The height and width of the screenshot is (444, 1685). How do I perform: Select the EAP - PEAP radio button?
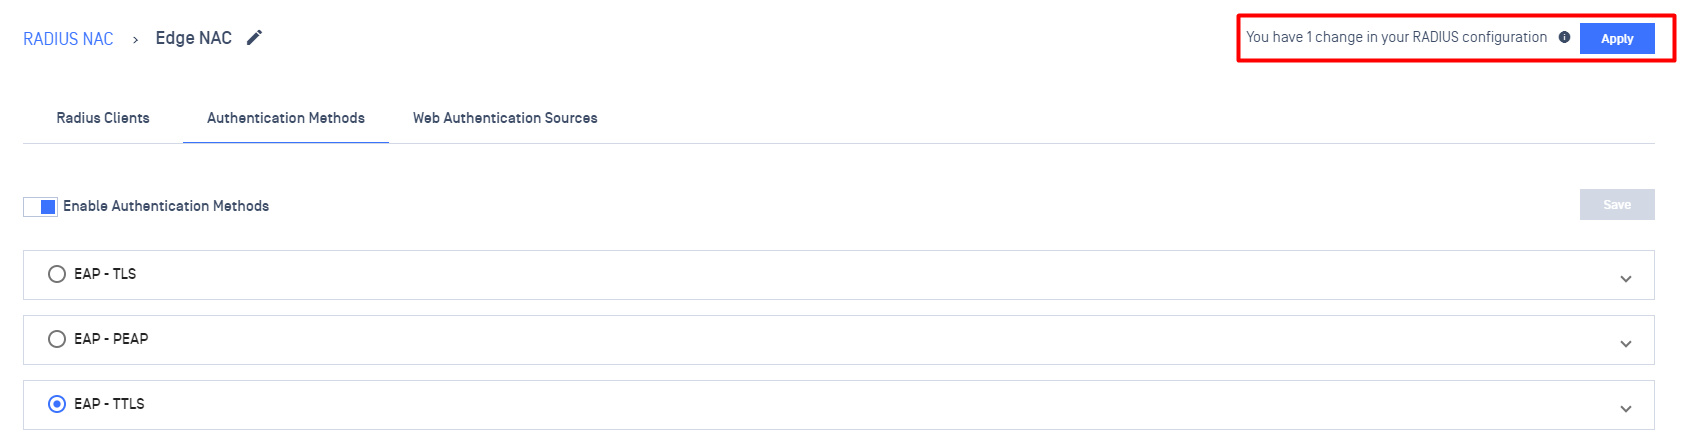57,339
